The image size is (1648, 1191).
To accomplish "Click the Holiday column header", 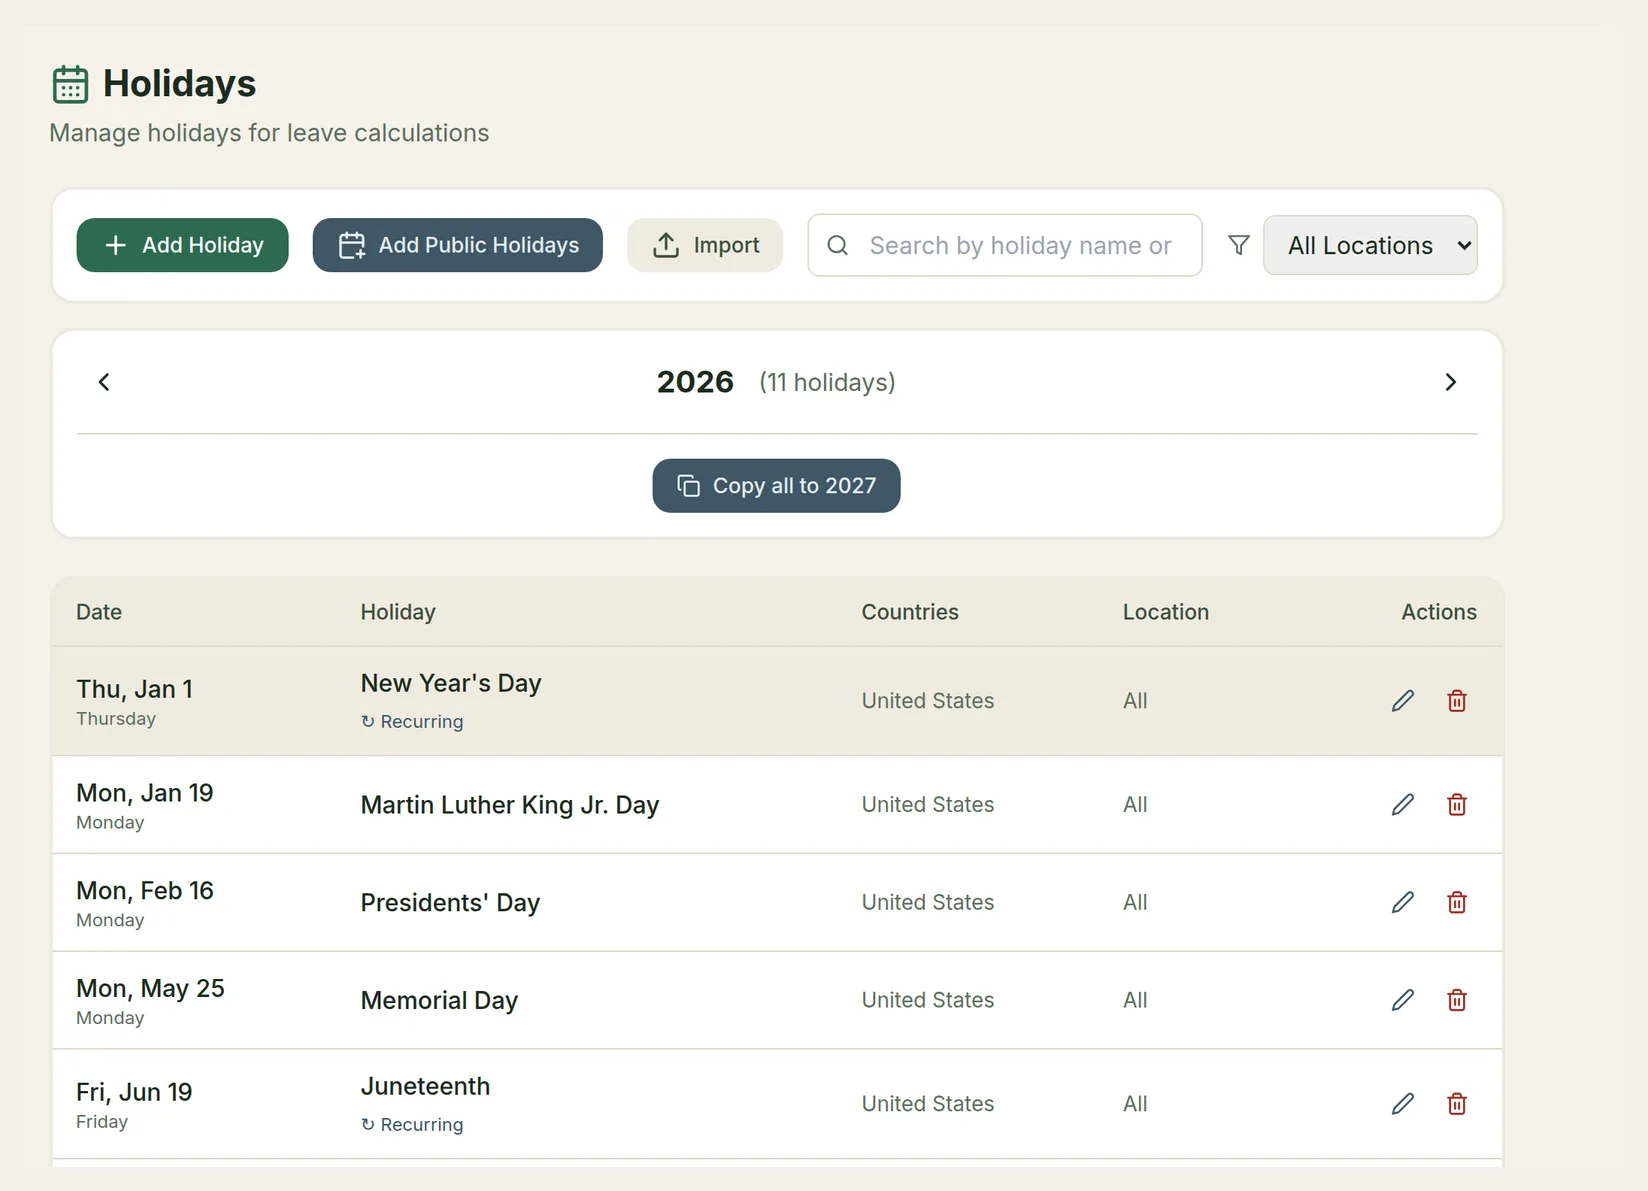I will point(398,612).
